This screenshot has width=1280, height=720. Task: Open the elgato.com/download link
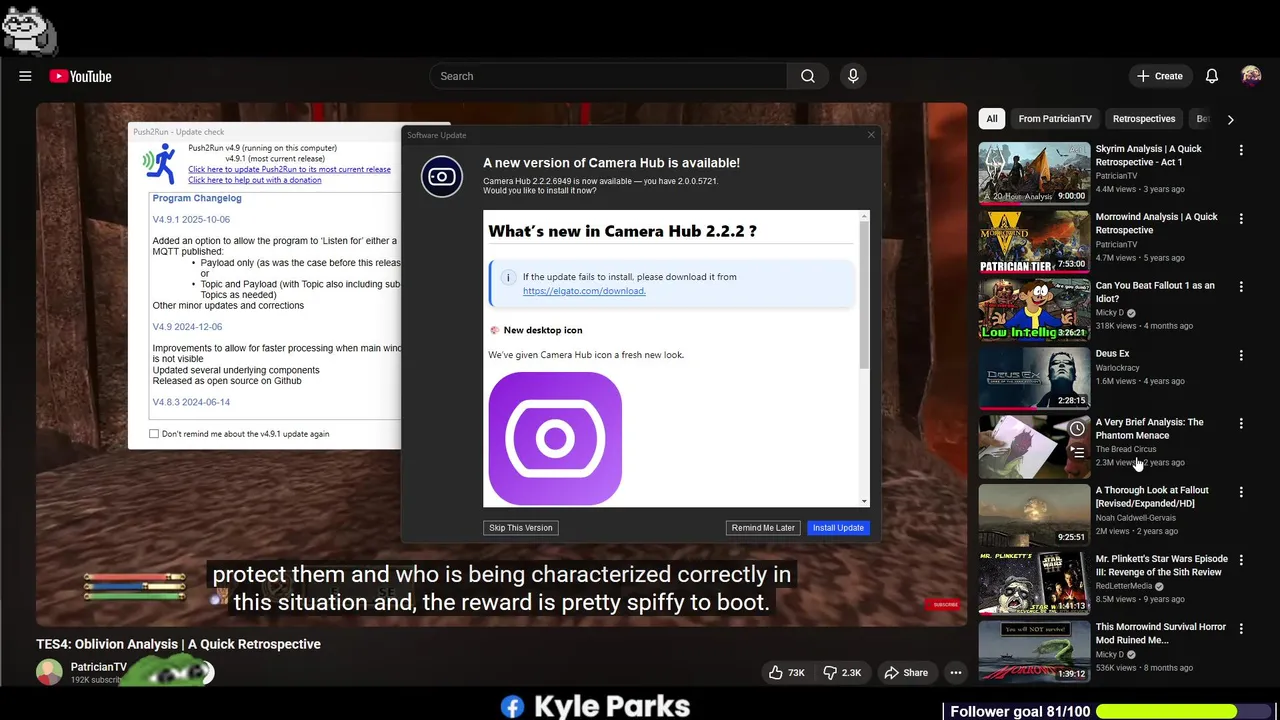click(x=584, y=291)
